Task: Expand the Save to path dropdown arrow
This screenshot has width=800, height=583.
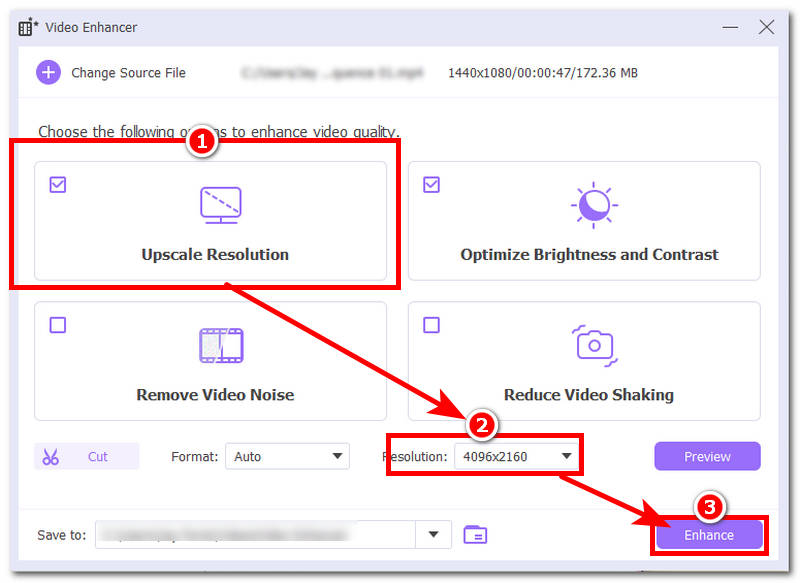Action: click(x=433, y=535)
